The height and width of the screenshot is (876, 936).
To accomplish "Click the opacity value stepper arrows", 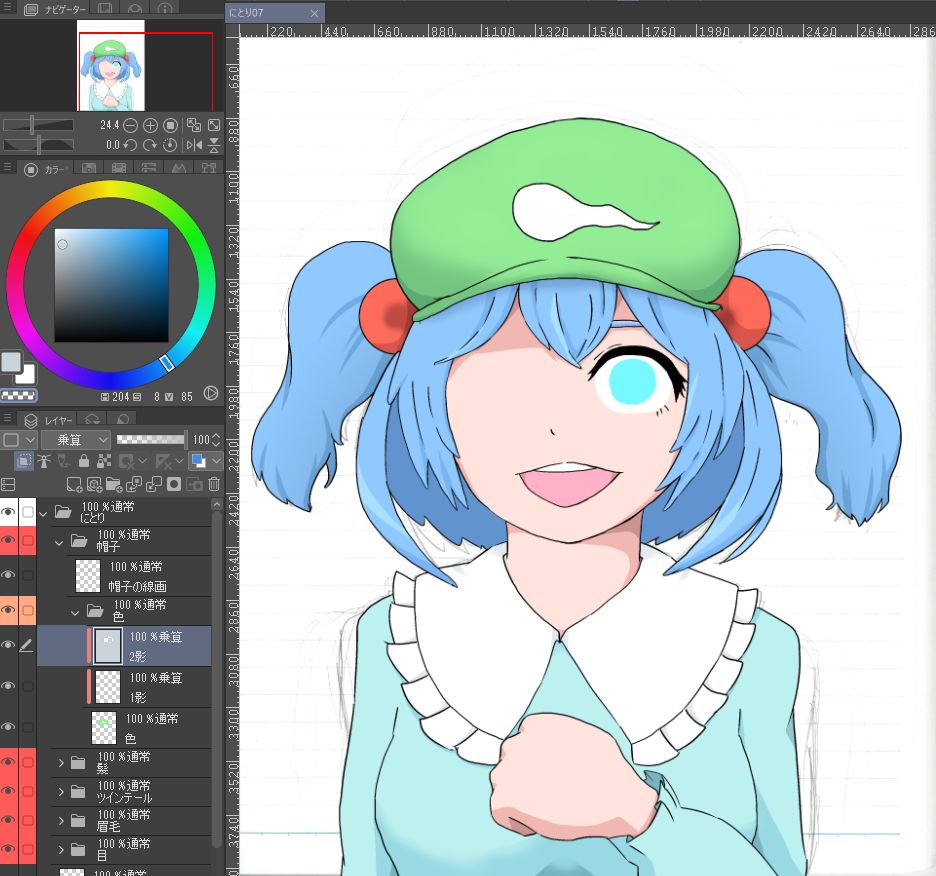I will click(216, 440).
